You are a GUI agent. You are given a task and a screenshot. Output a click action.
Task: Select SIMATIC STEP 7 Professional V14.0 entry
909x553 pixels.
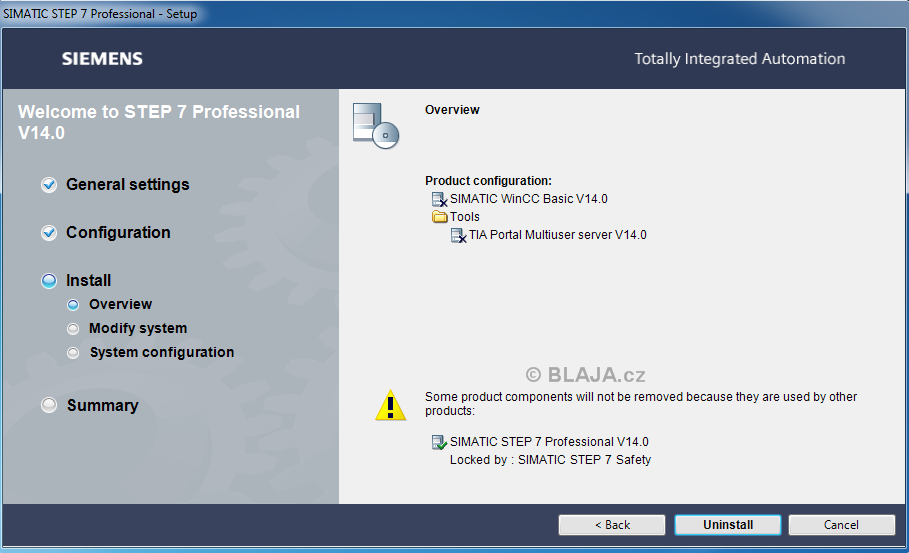549,442
